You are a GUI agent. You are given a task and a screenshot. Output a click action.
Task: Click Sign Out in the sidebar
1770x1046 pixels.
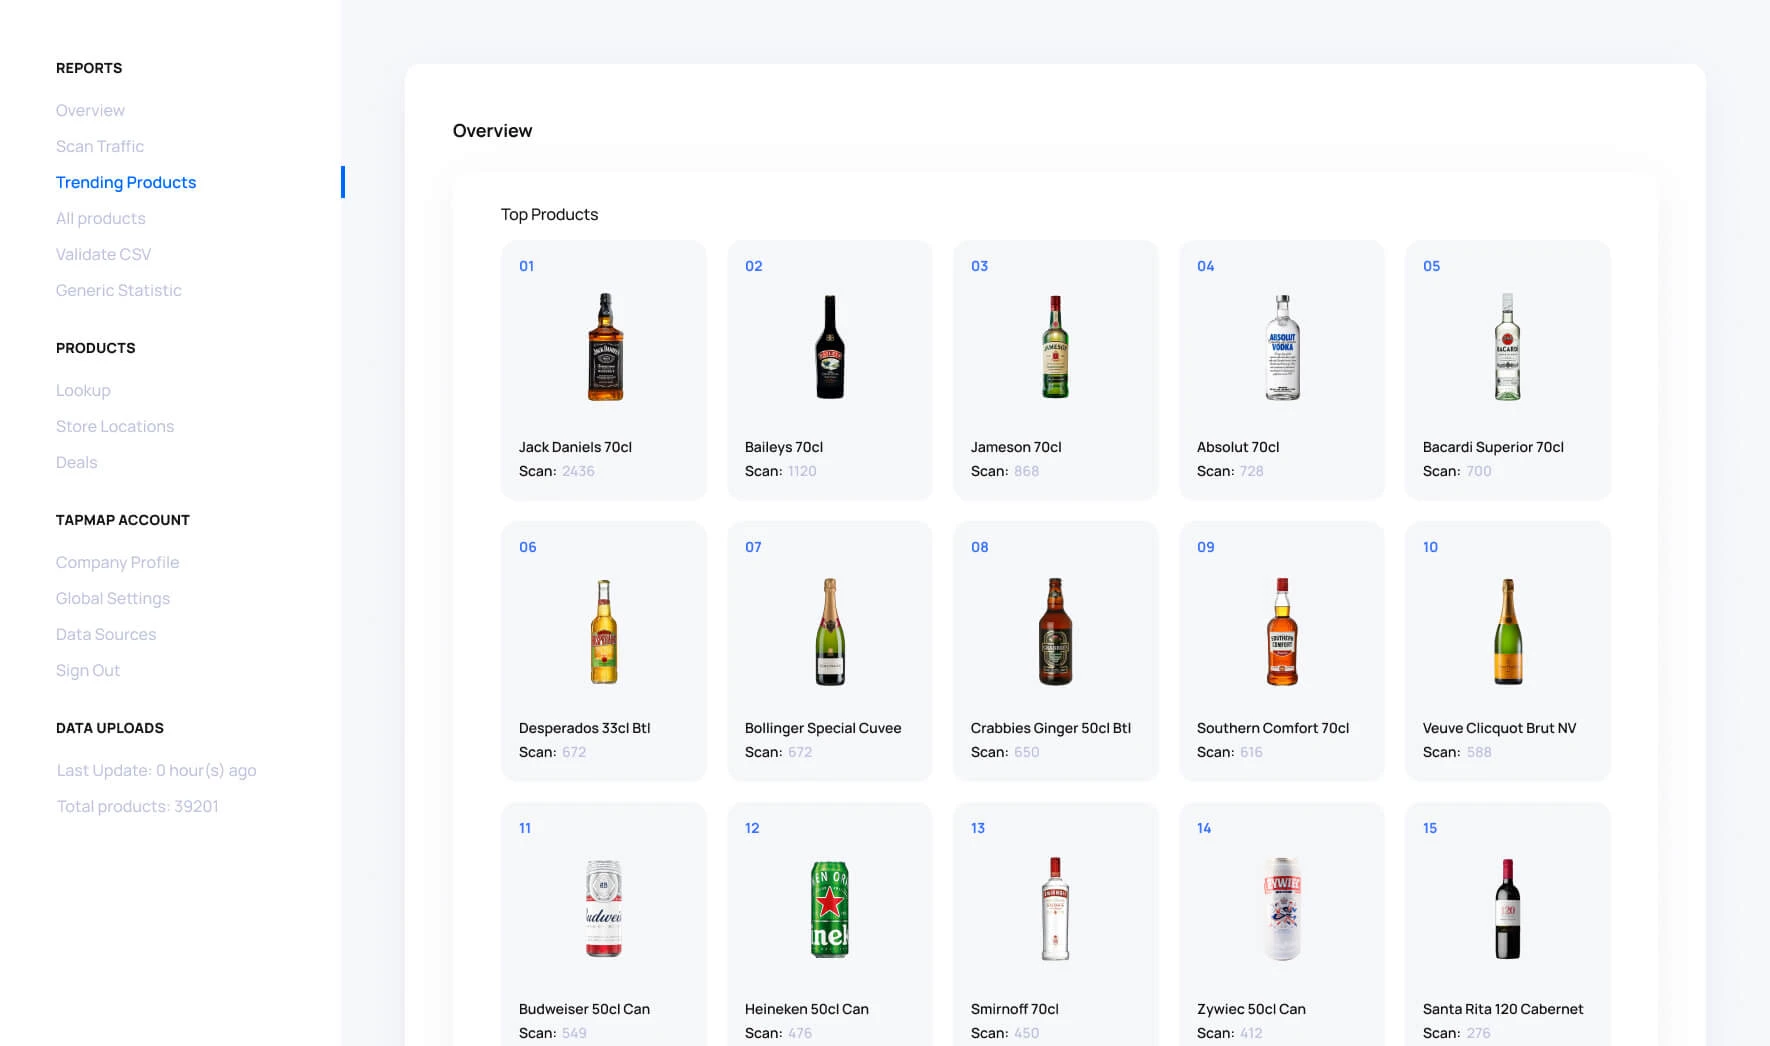[88, 670]
